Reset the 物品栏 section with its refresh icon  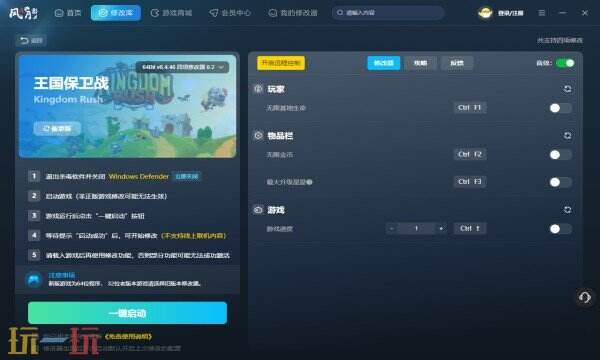[x=567, y=135]
